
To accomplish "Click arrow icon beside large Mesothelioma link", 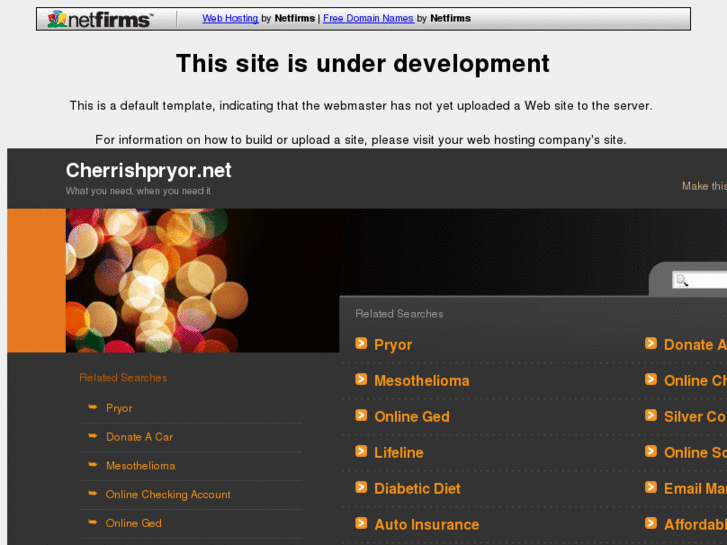I will click(x=361, y=379).
